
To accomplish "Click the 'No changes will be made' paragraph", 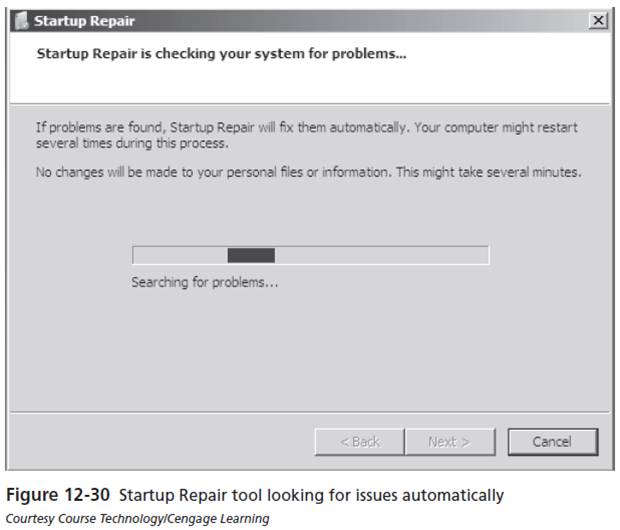I will (x=308, y=172).
